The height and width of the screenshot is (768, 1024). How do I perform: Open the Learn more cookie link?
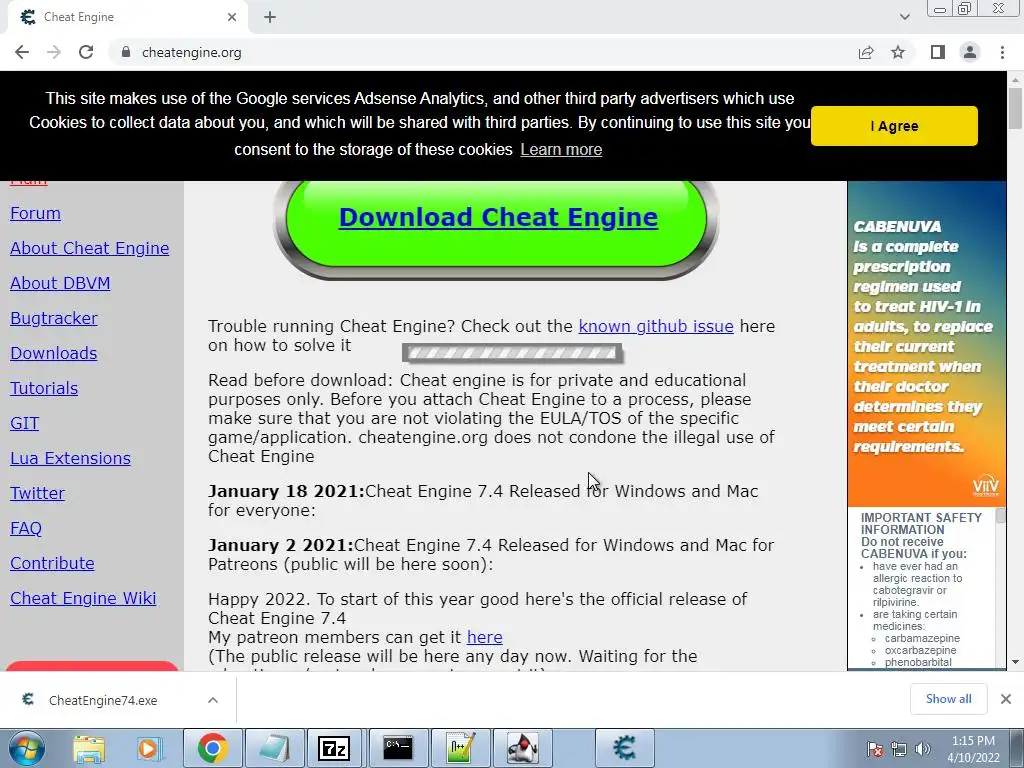[x=561, y=150]
